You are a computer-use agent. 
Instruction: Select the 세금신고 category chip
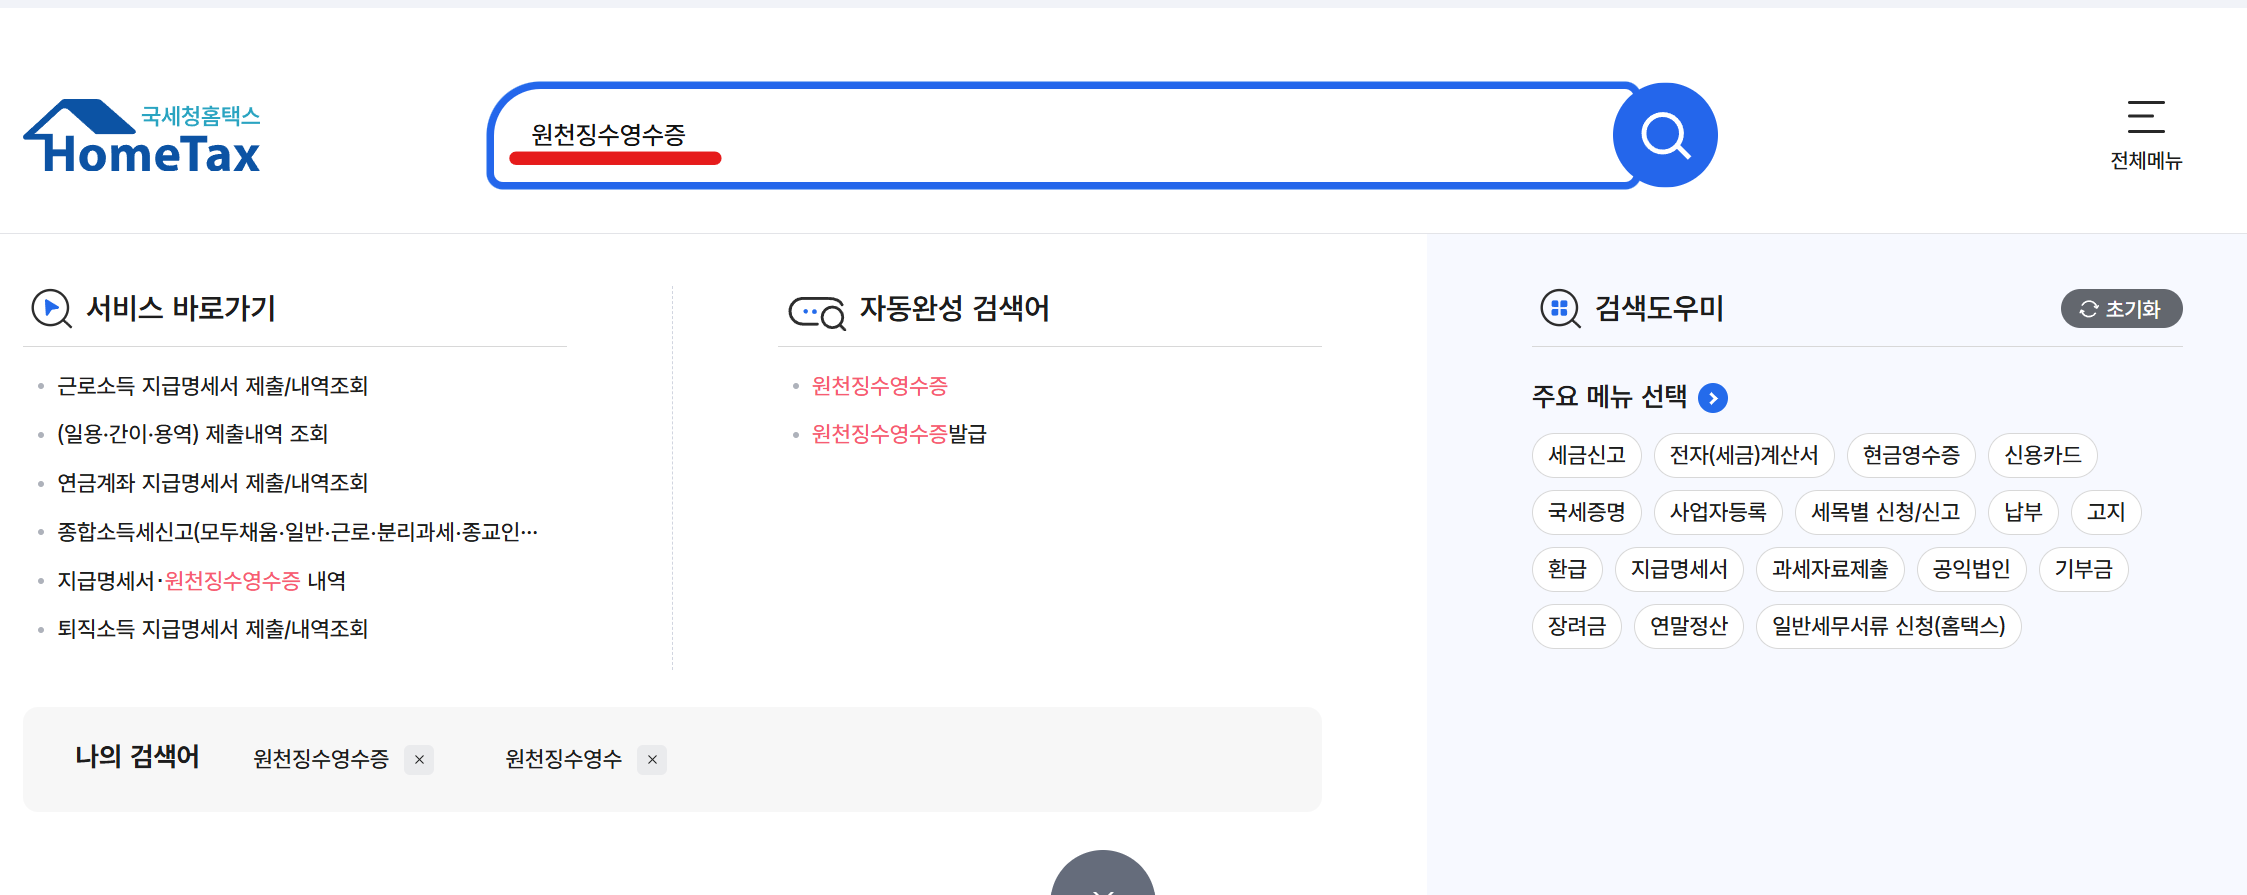point(1585,455)
